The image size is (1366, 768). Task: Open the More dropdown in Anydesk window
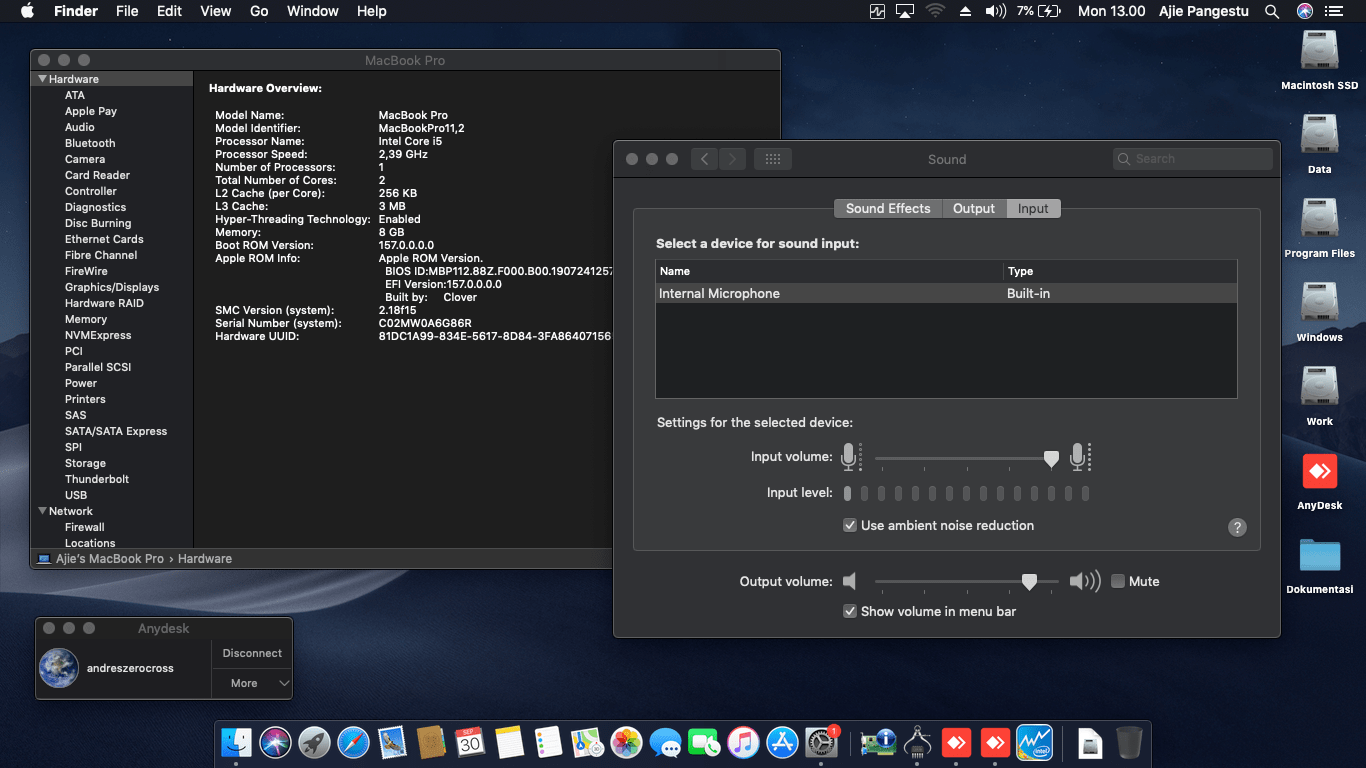(252, 683)
